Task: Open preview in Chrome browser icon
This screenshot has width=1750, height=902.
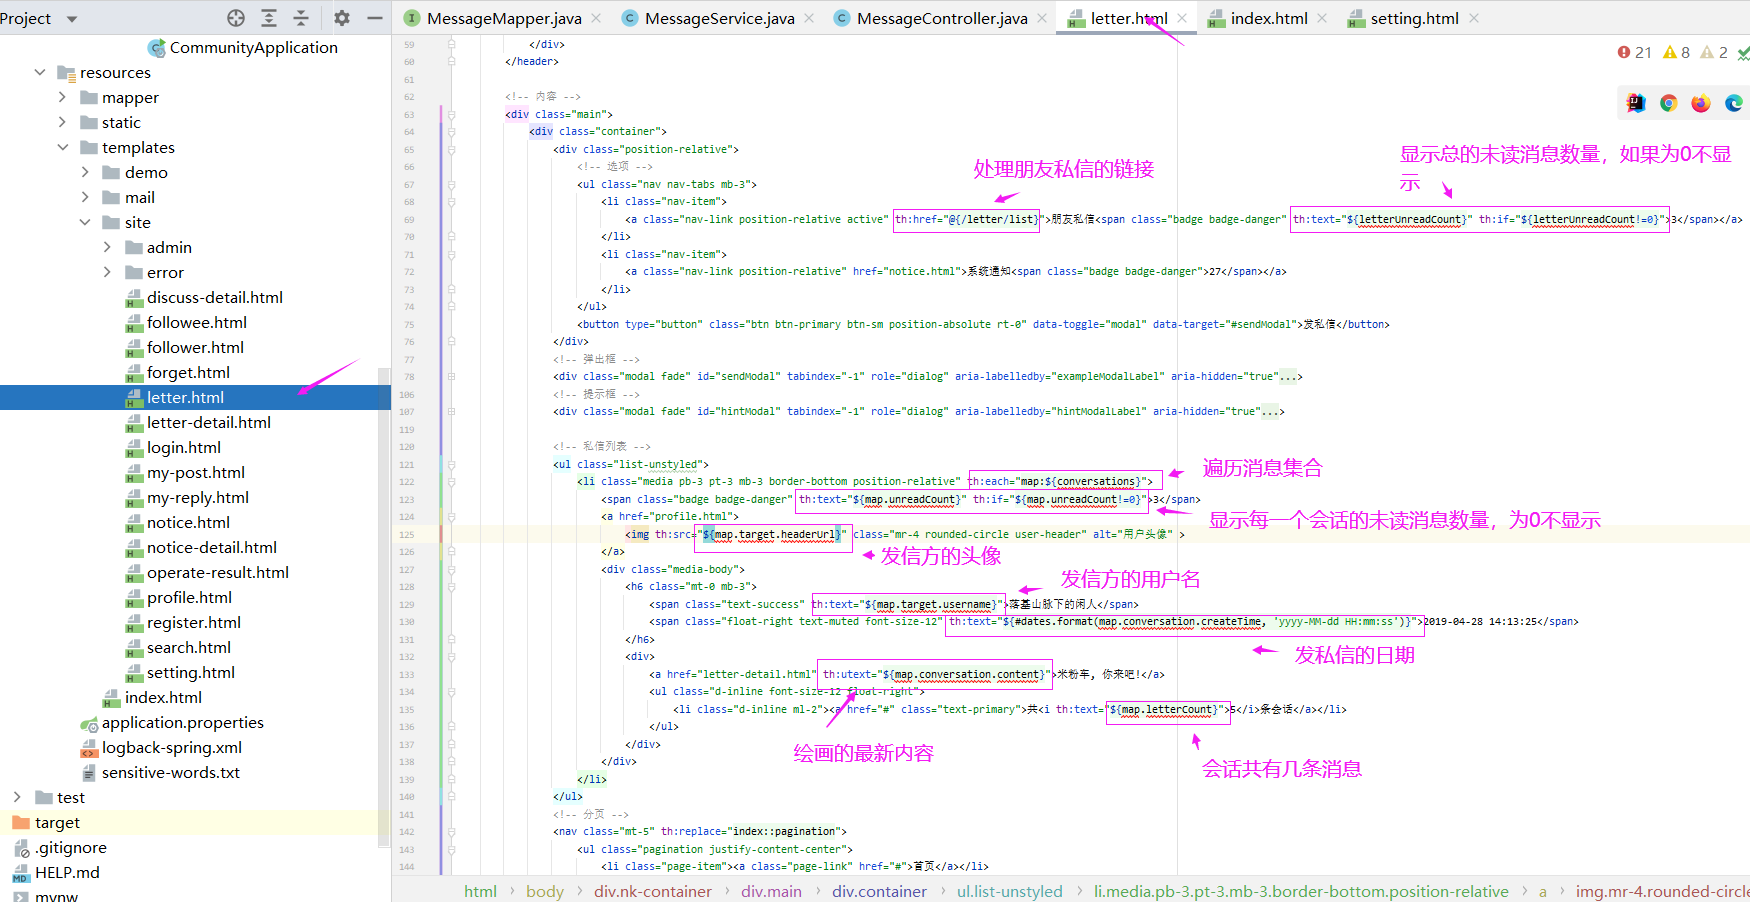Action: click(1668, 103)
